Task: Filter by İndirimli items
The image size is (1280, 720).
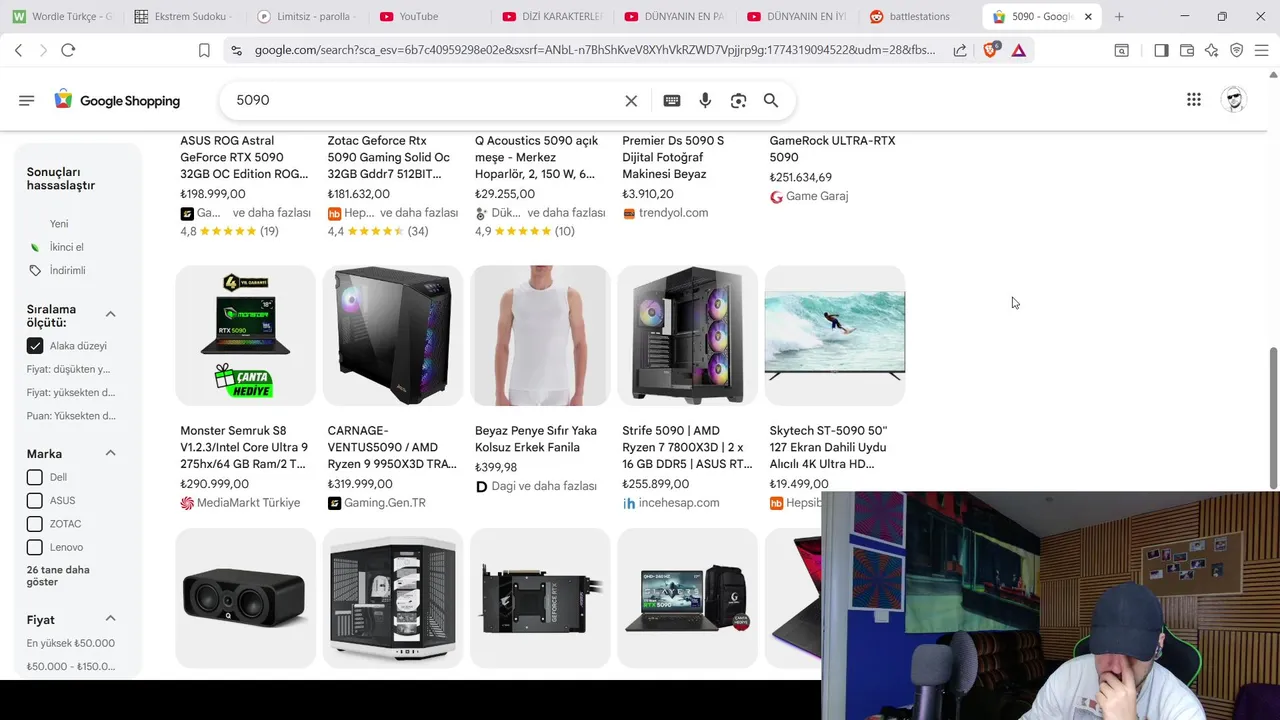Action: (x=68, y=271)
